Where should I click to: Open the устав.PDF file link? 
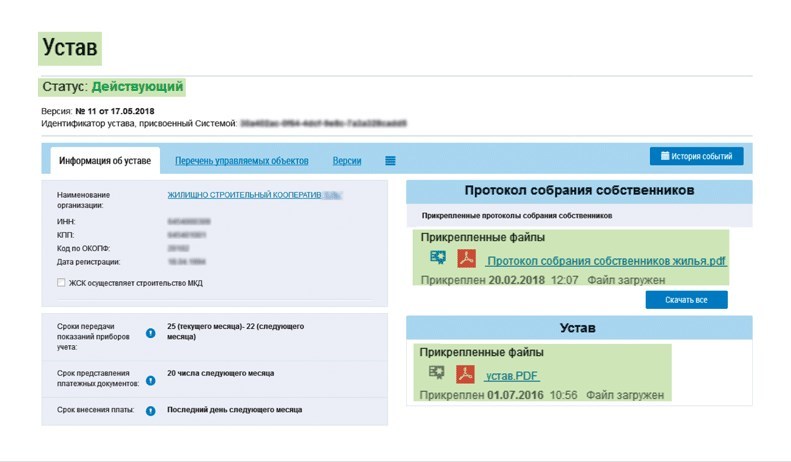tap(512, 376)
